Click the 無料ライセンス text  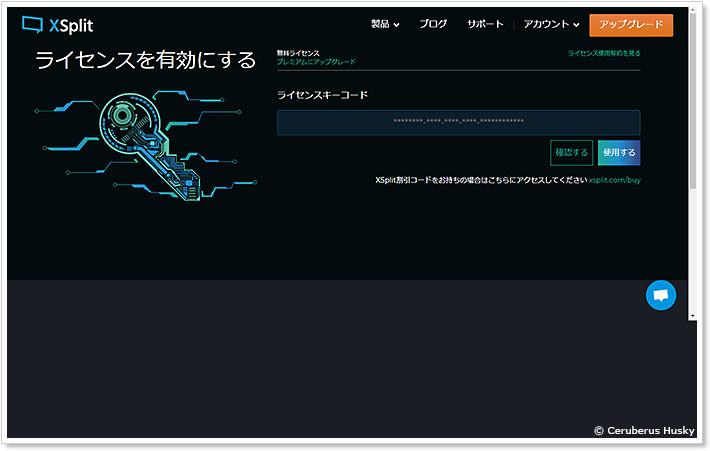coord(298,53)
